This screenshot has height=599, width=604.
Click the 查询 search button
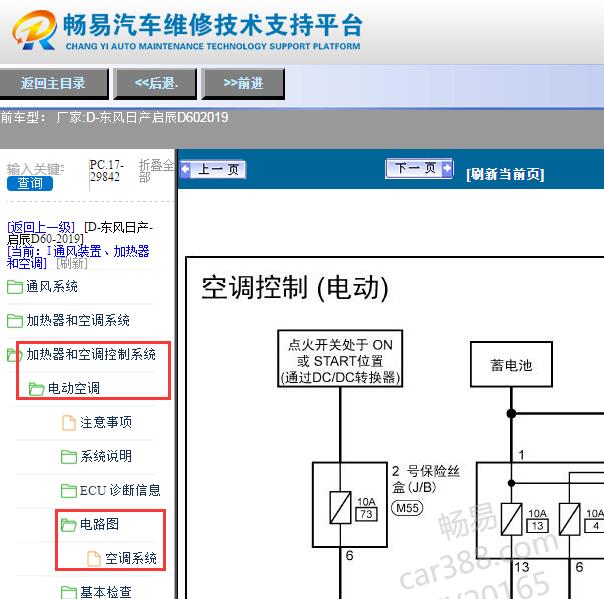[x=30, y=183]
